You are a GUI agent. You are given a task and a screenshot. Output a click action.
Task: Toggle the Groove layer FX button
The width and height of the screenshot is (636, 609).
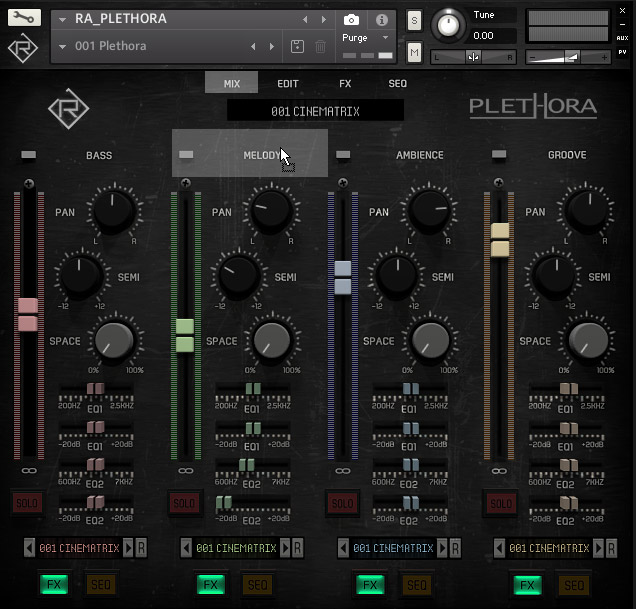coord(527,585)
